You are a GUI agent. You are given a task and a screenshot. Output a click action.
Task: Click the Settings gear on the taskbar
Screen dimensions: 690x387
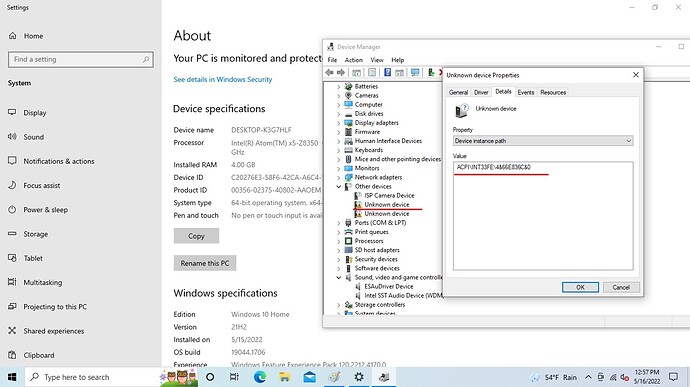359,377
